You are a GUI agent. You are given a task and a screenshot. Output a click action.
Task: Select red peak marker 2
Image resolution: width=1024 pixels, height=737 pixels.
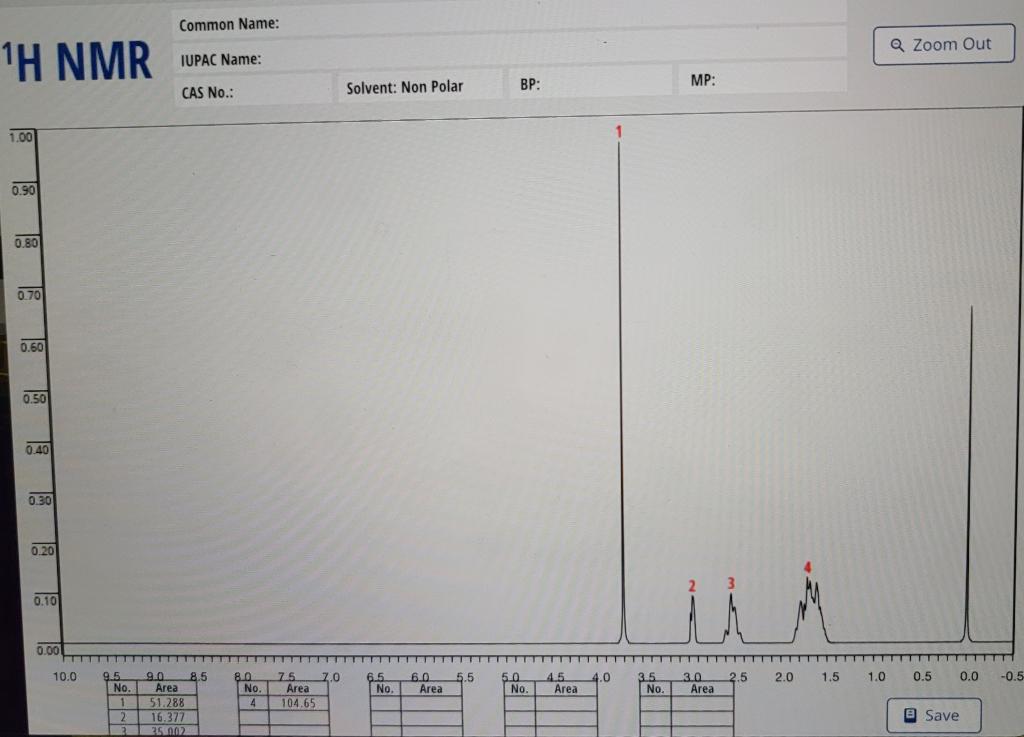692,584
